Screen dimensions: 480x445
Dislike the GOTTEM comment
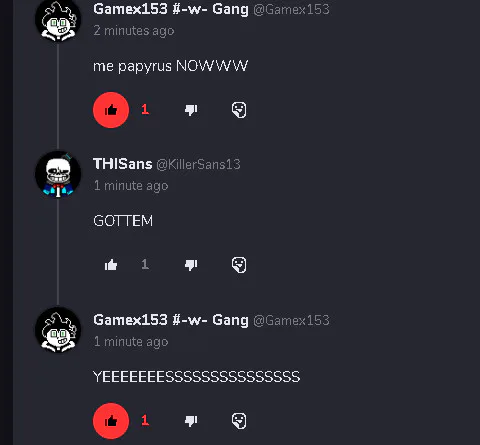tap(191, 265)
